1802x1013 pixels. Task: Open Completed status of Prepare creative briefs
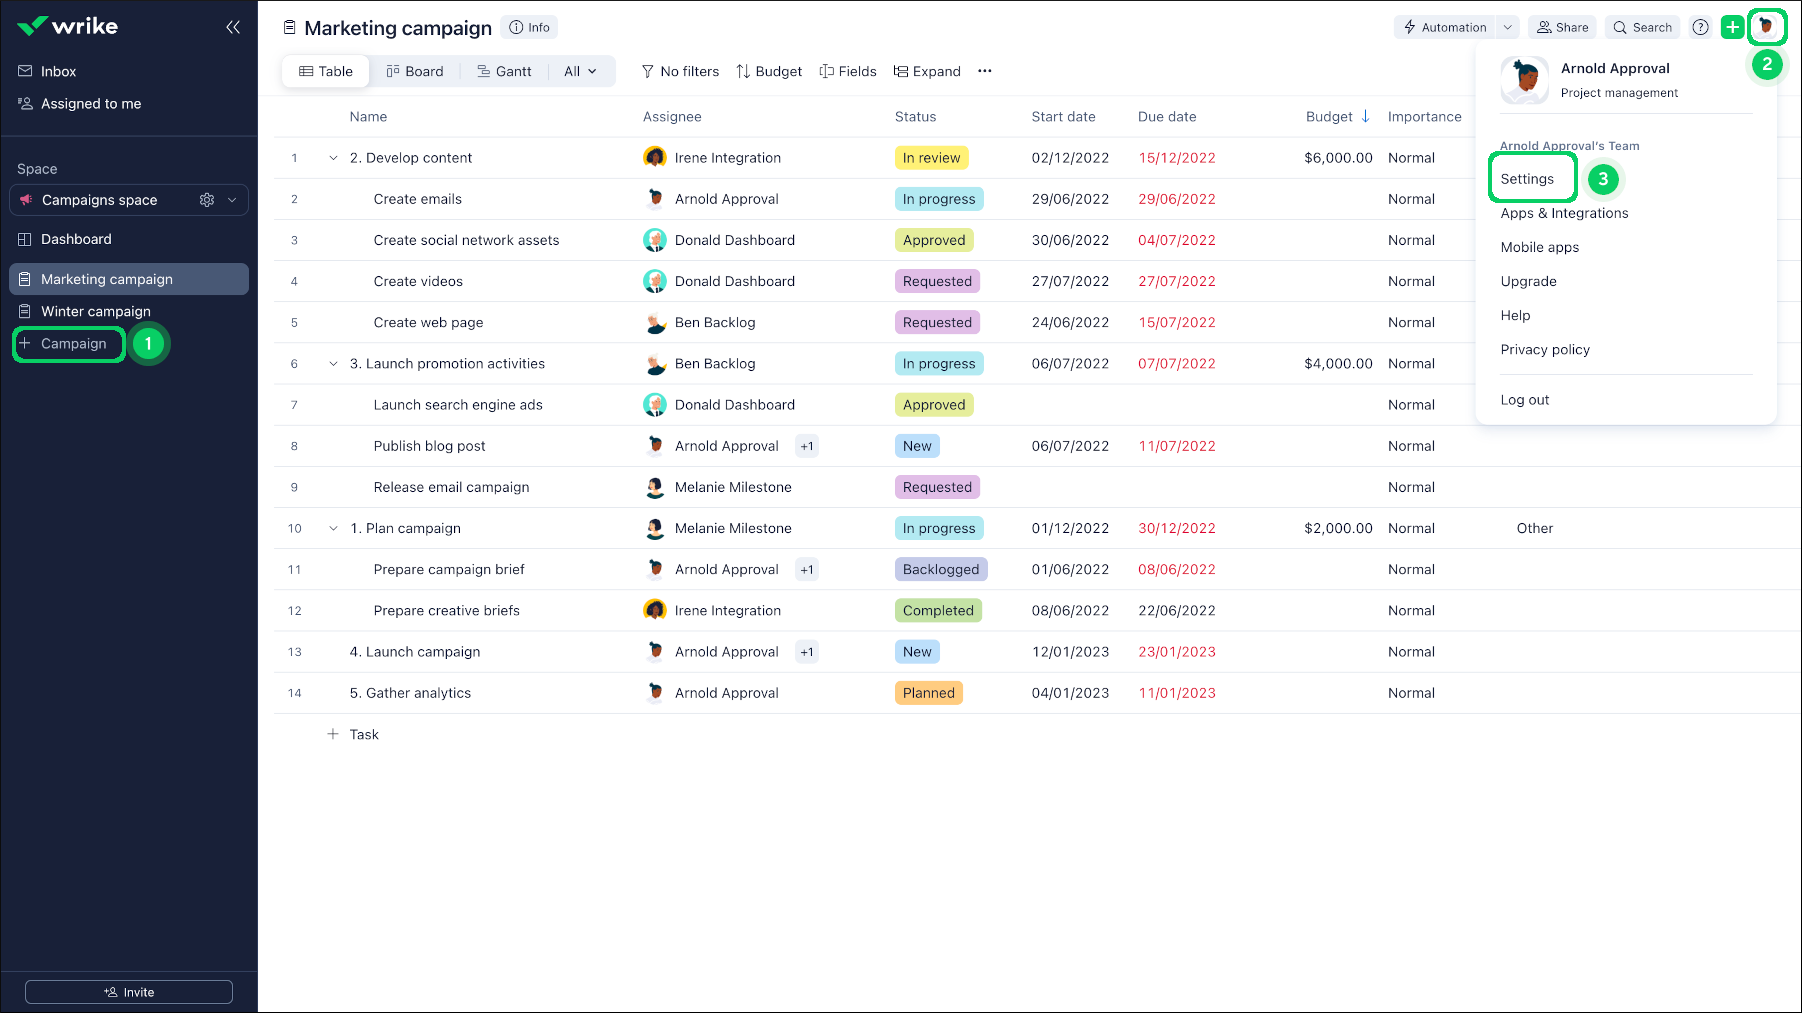(x=938, y=611)
